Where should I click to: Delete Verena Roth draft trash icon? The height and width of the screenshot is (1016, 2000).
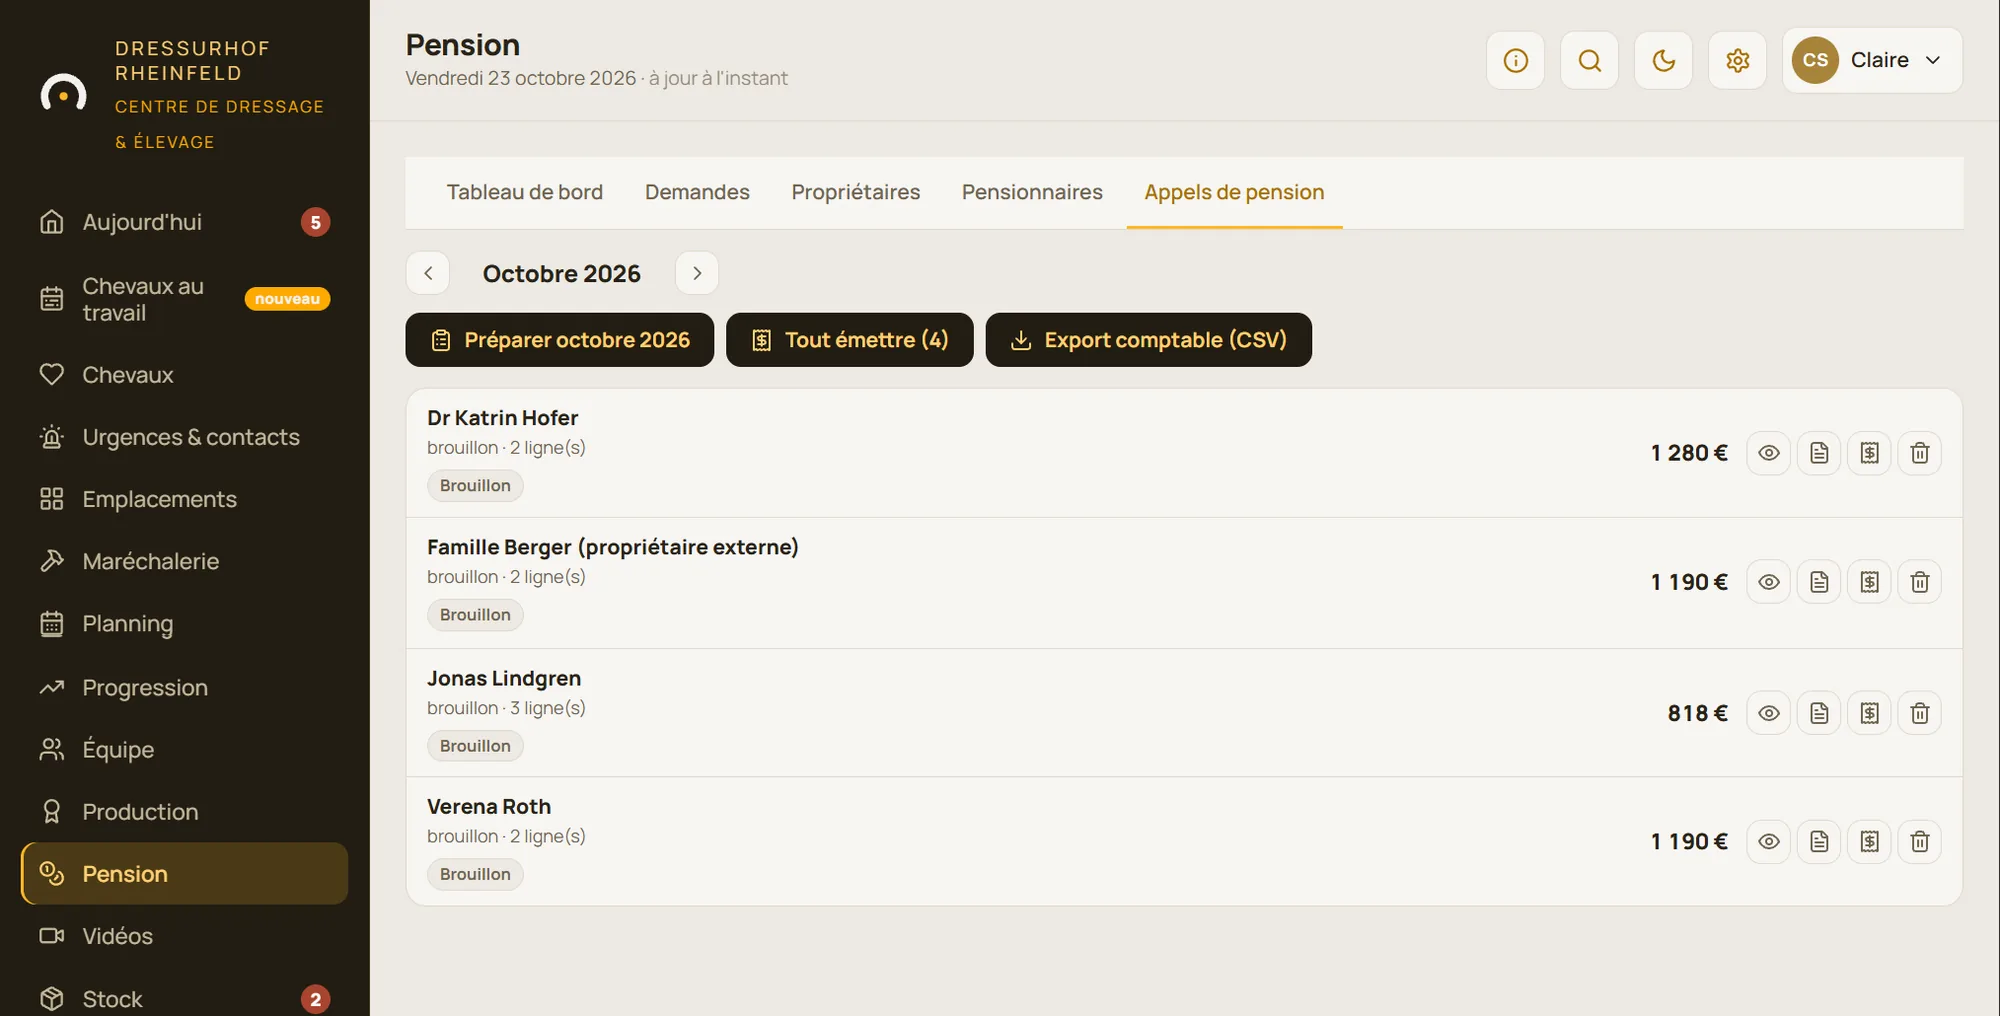pyautogui.click(x=1919, y=841)
